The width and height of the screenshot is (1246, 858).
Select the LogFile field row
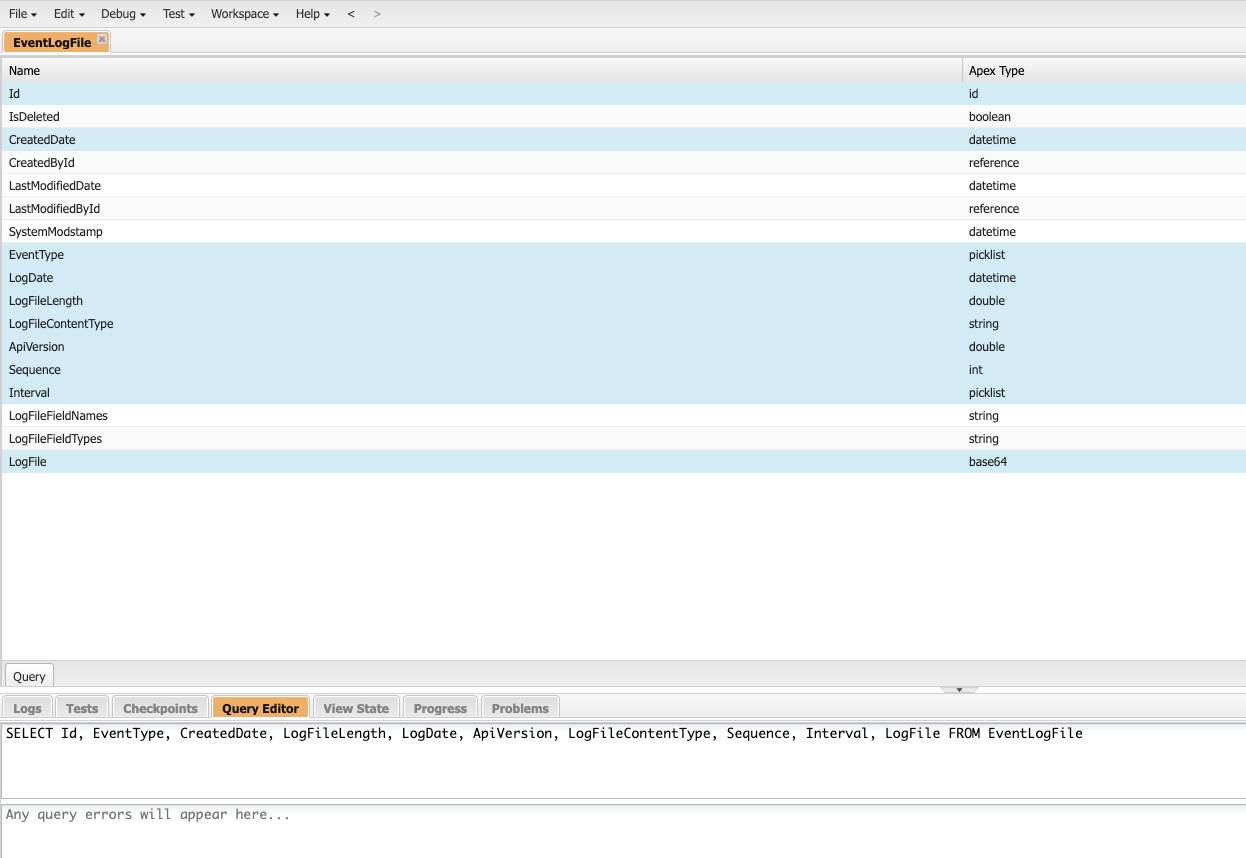(x=623, y=462)
